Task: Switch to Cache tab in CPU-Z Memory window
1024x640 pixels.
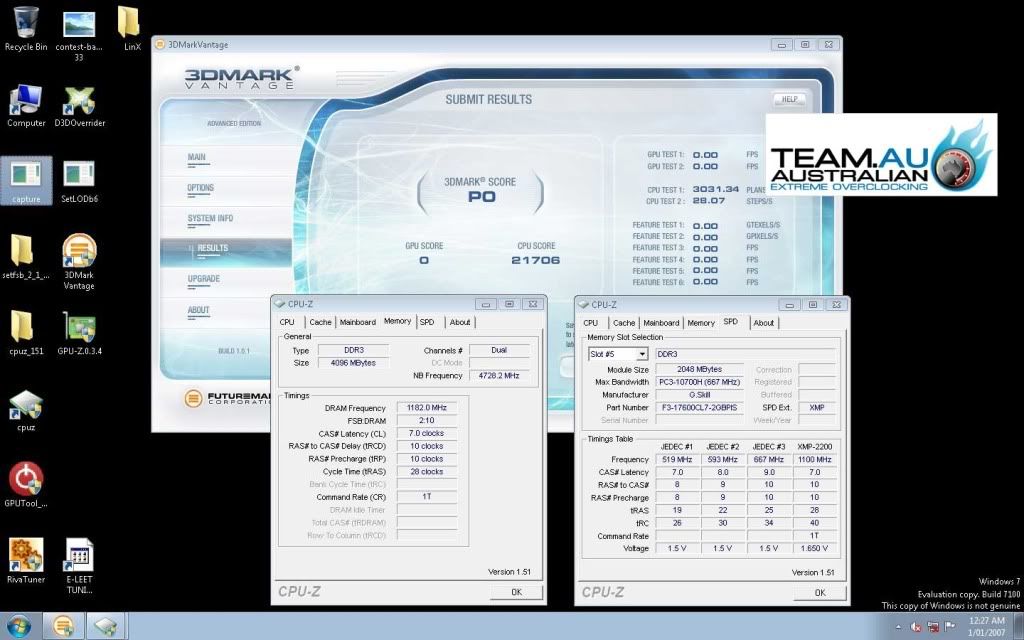Action: (x=321, y=322)
